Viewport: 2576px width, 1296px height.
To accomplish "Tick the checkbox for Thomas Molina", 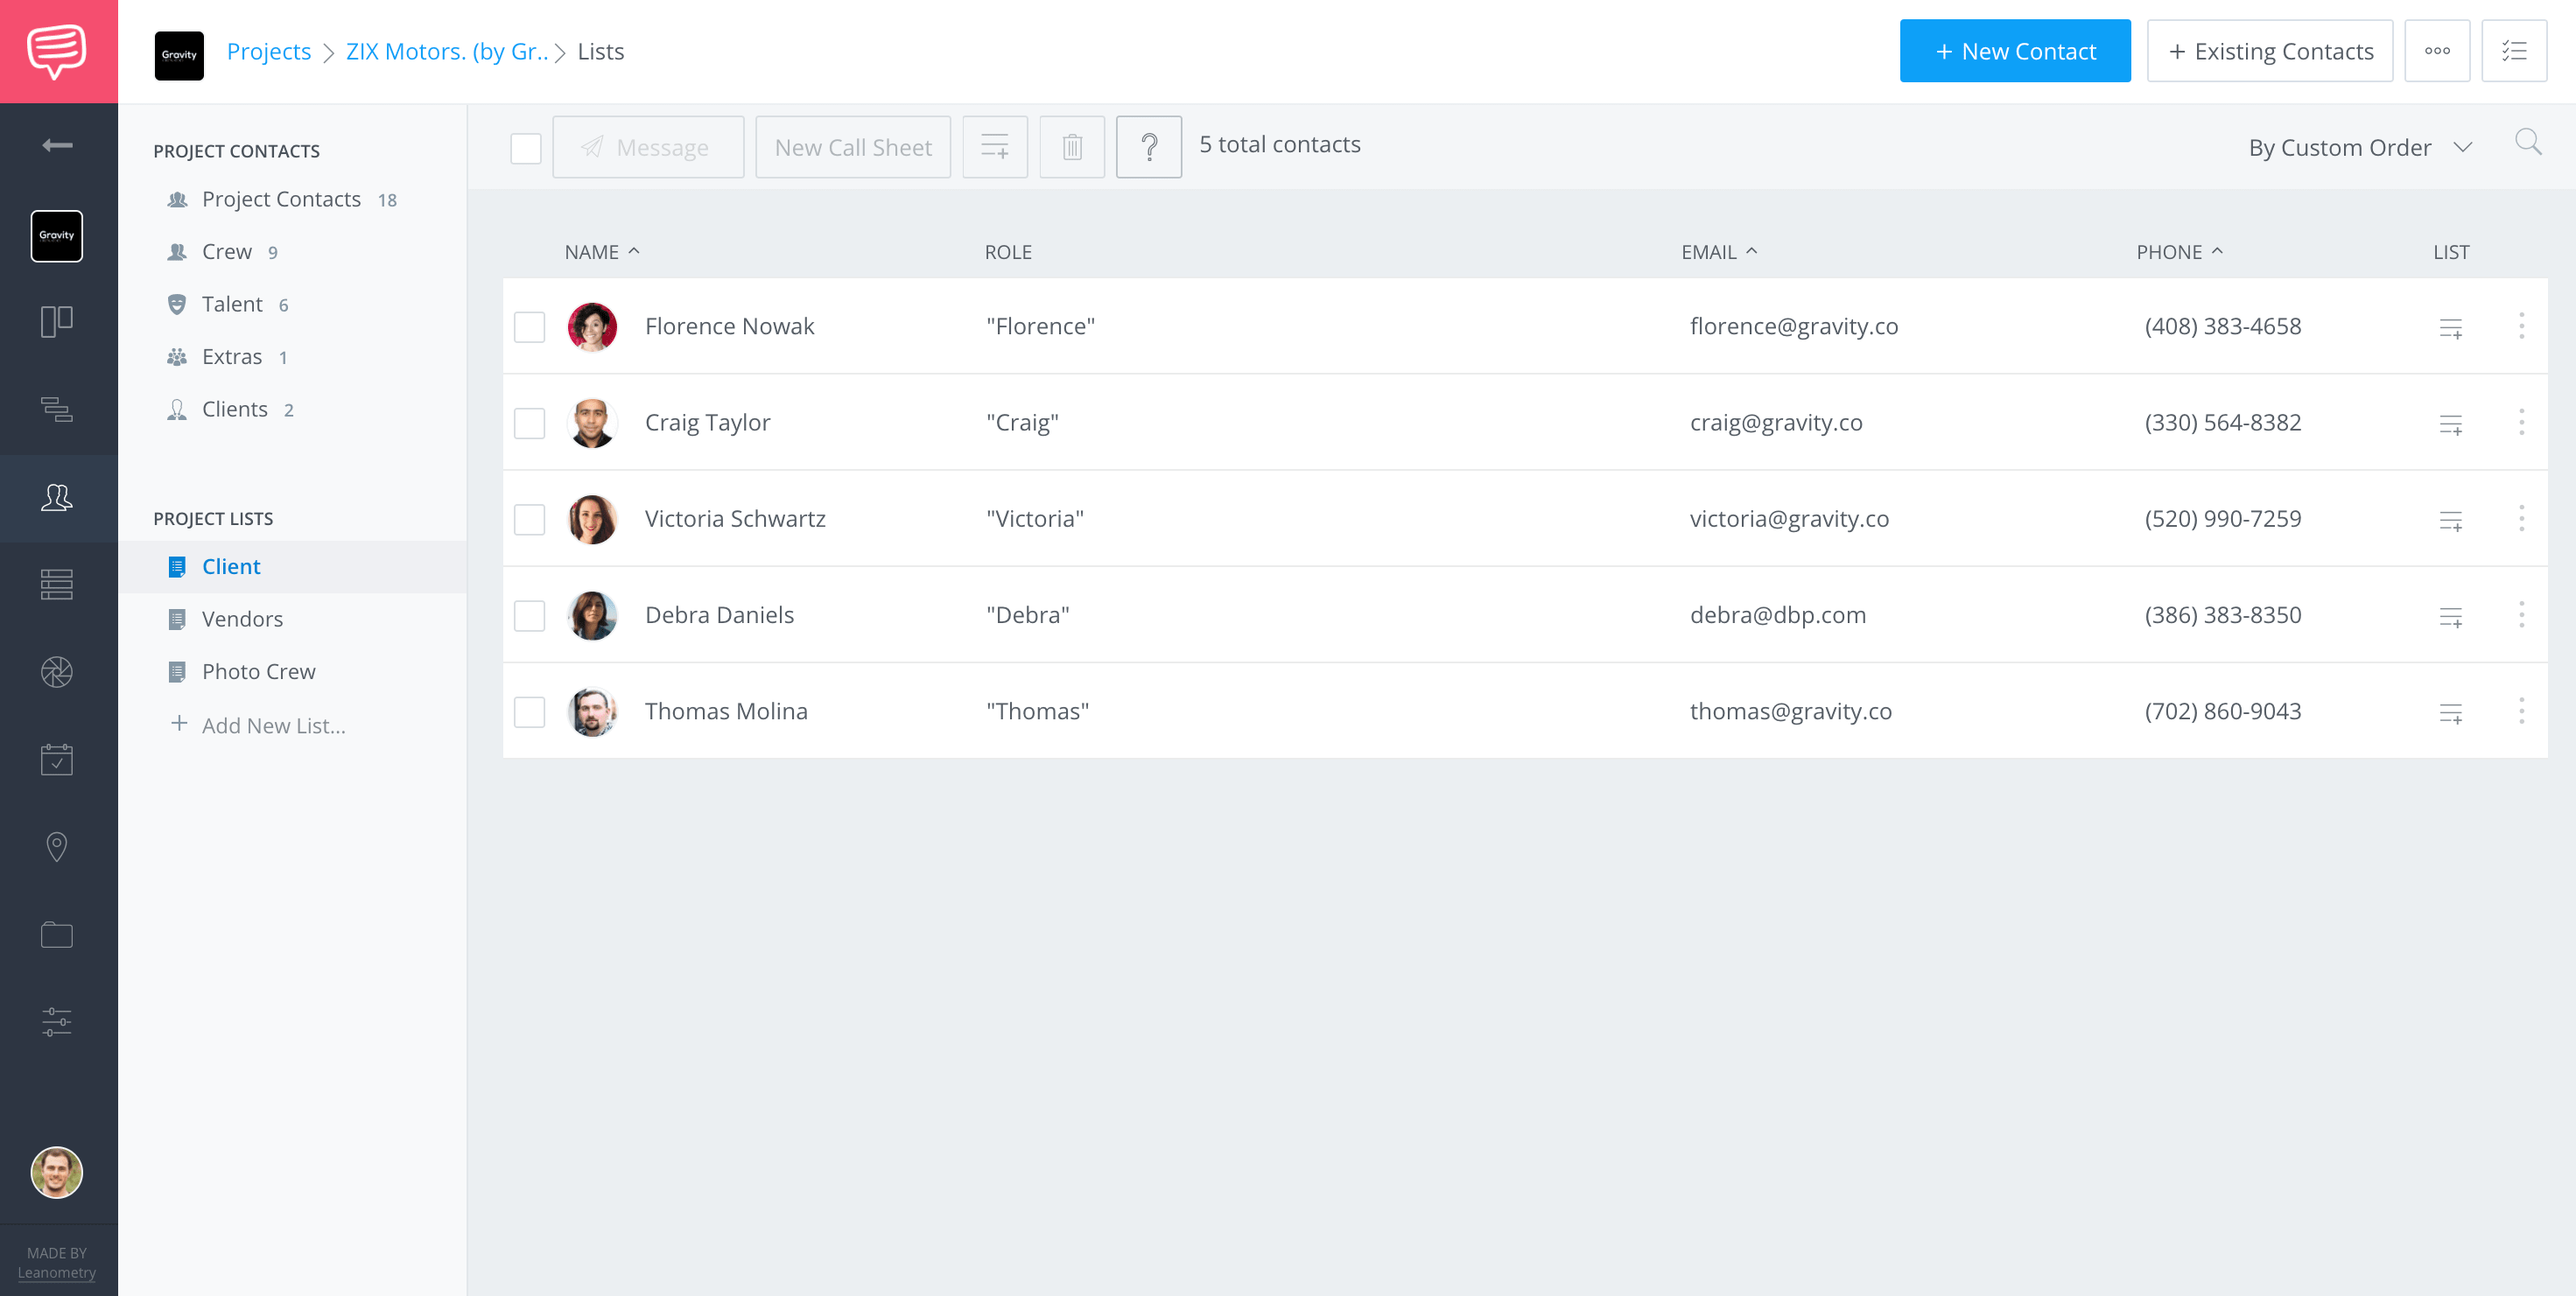I will (x=529, y=712).
